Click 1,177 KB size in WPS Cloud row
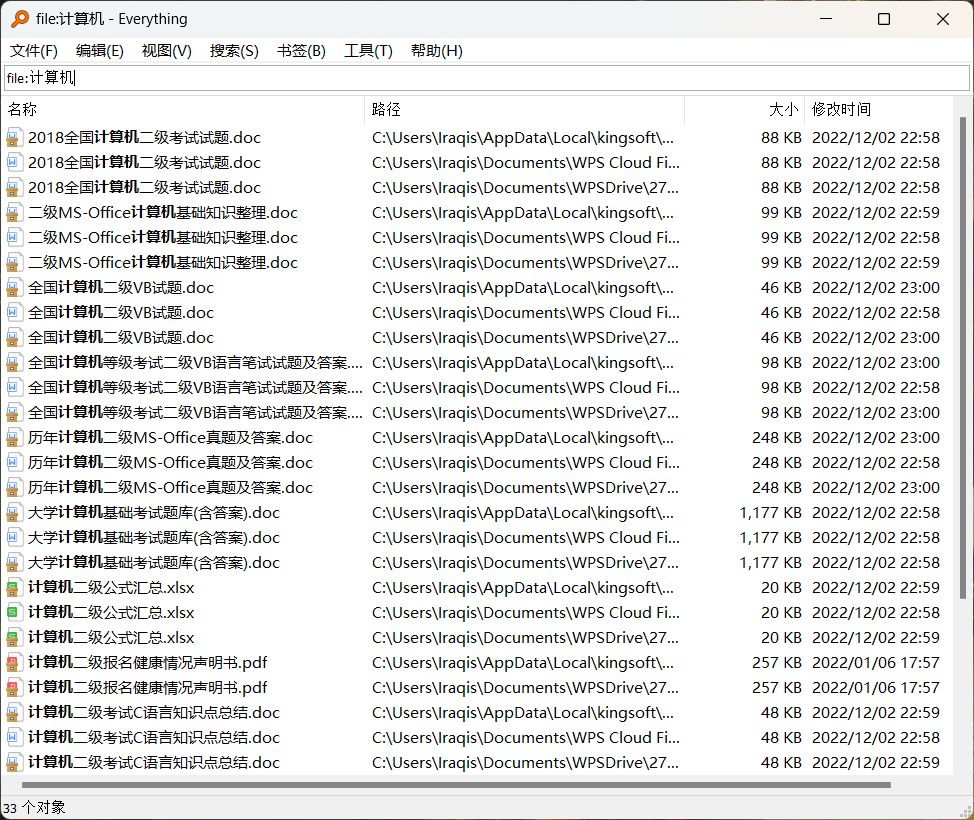This screenshot has height=820, width=974. coord(770,538)
